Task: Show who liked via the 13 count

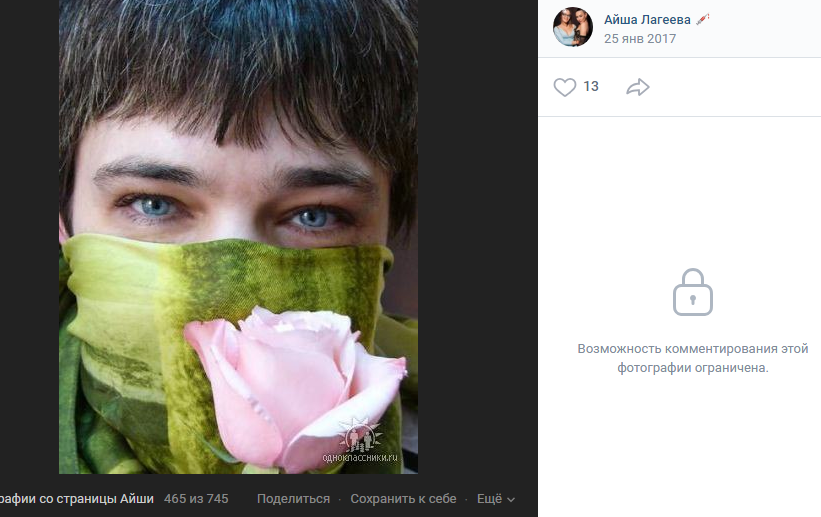Action: pos(591,86)
